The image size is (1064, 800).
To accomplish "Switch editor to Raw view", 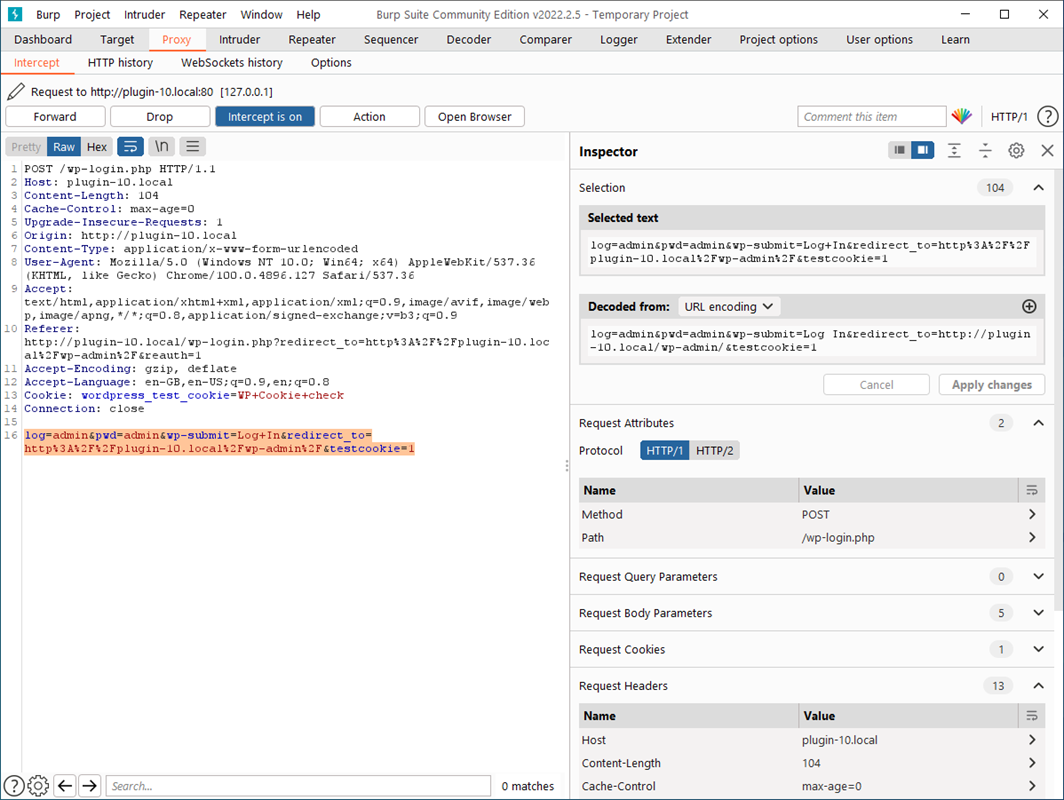I will tap(64, 147).
